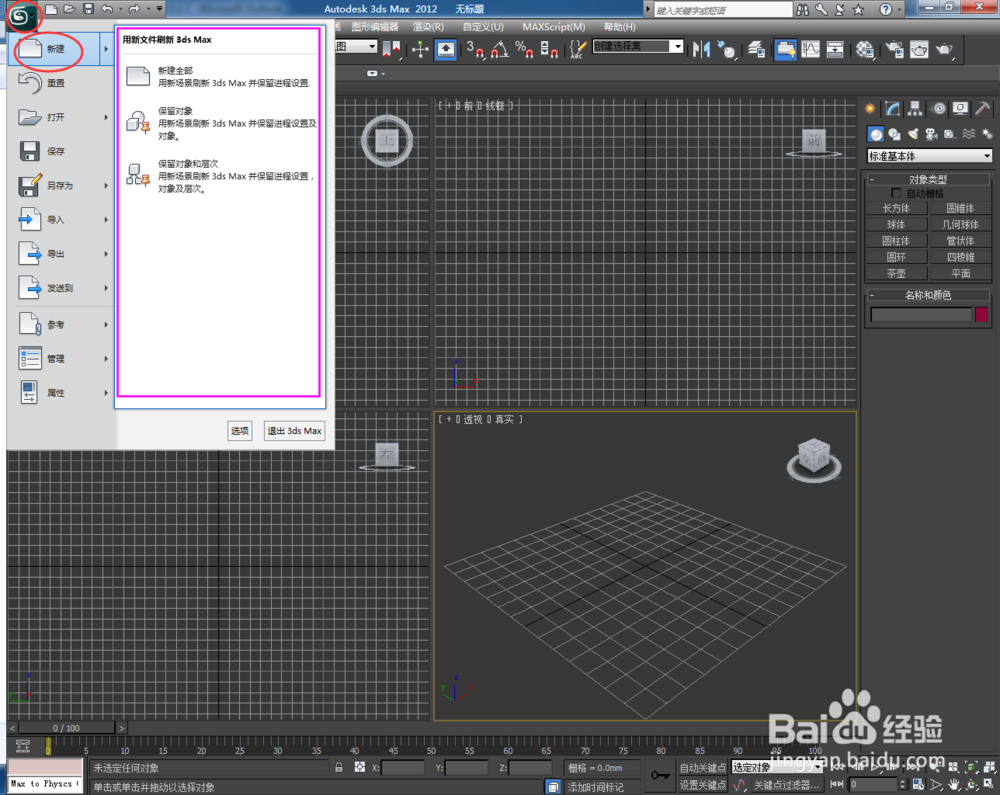Click the select and manipulate crosshair icon
The height and width of the screenshot is (795, 1000).
420,49
